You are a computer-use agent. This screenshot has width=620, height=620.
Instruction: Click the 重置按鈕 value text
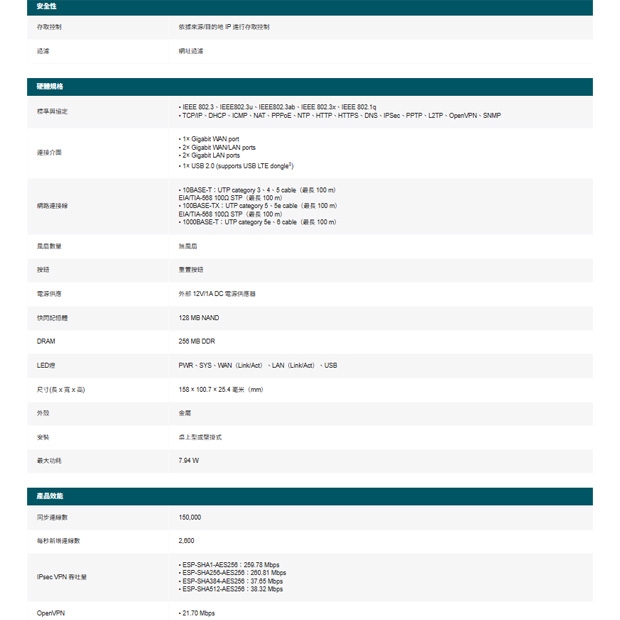point(190,270)
